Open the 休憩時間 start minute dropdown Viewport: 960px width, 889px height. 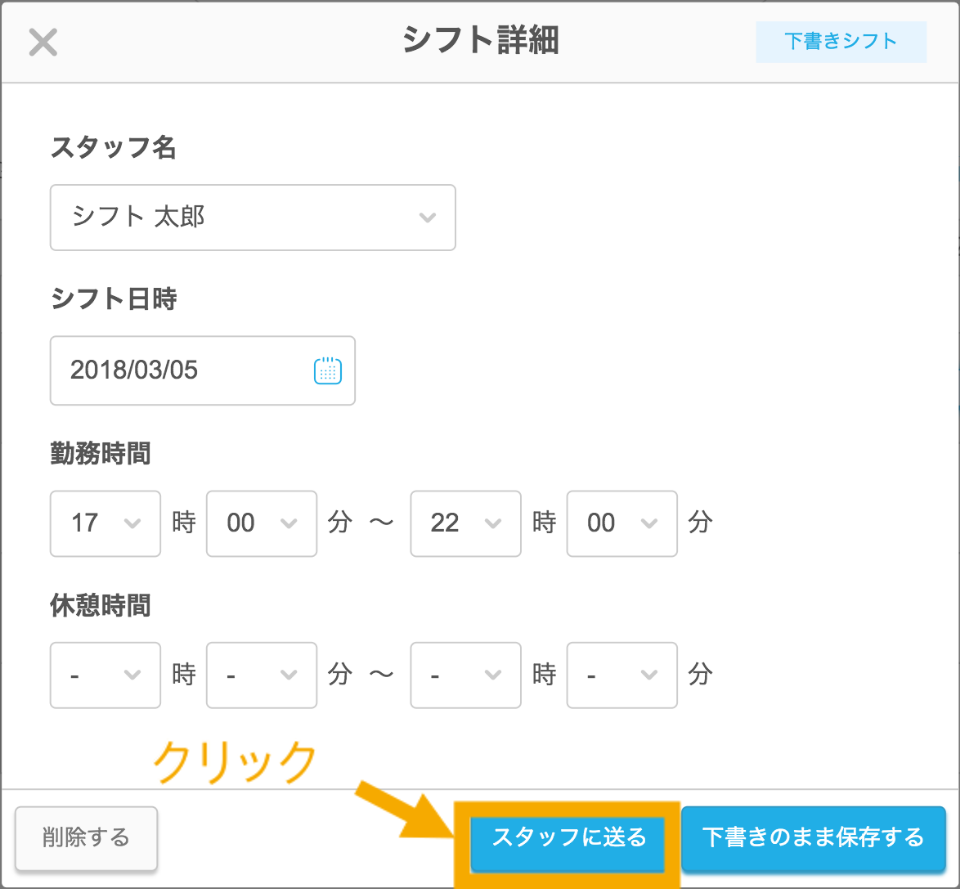pos(261,675)
